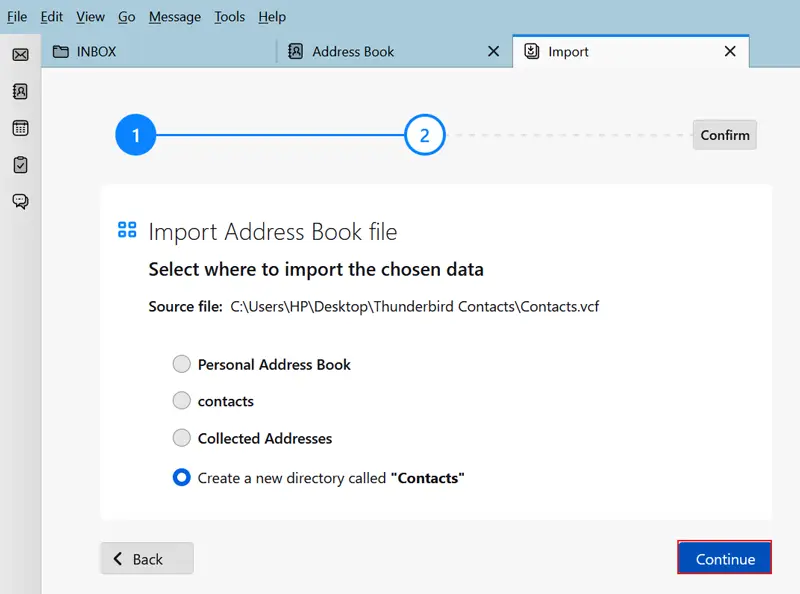This screenshot has width=800, height=594.
Task: Click the step 1 circle indicator
Action: click(135, 135)
